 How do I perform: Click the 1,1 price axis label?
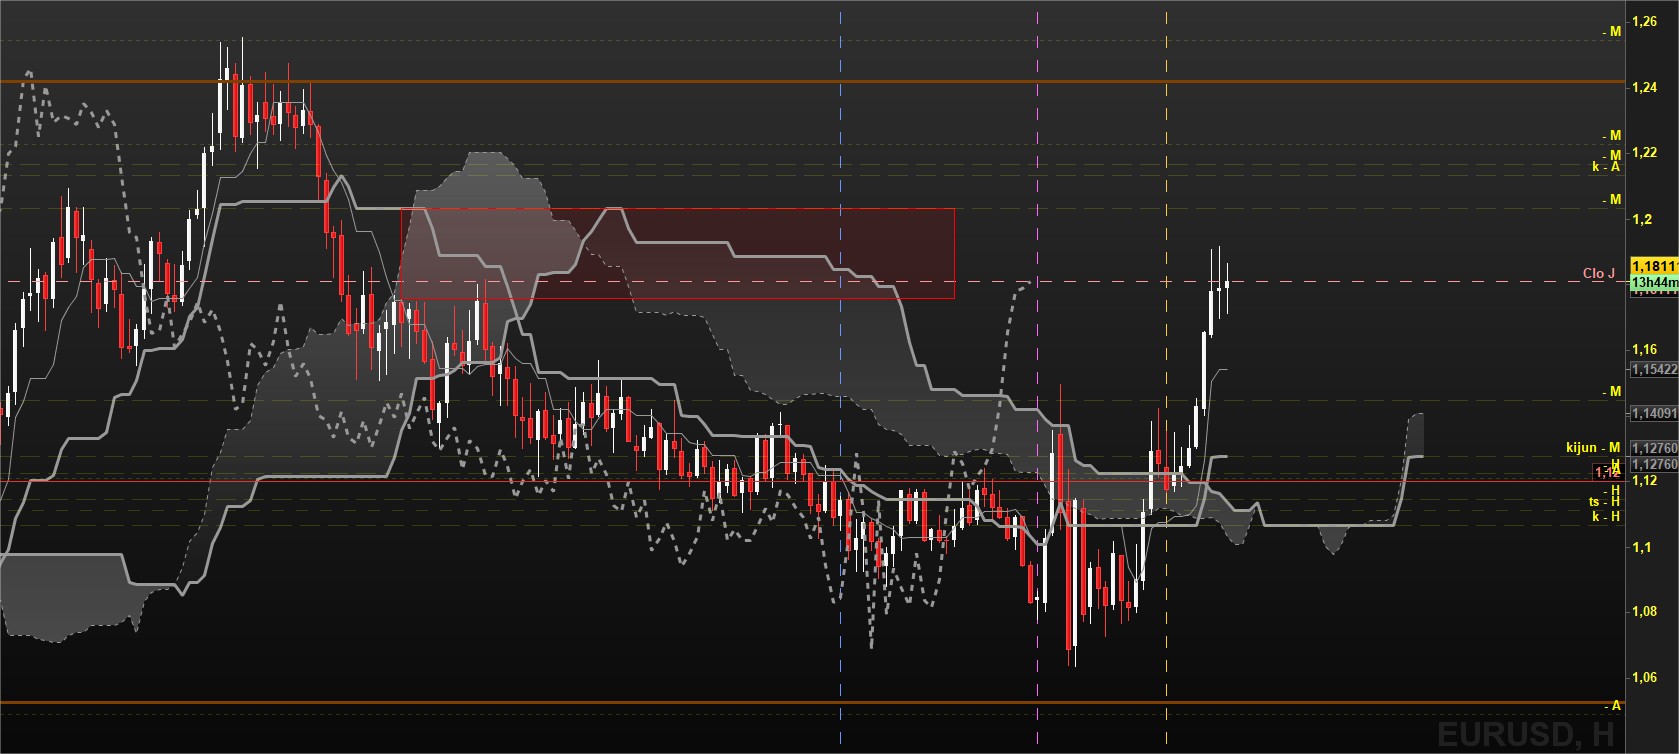point(1641,547)
